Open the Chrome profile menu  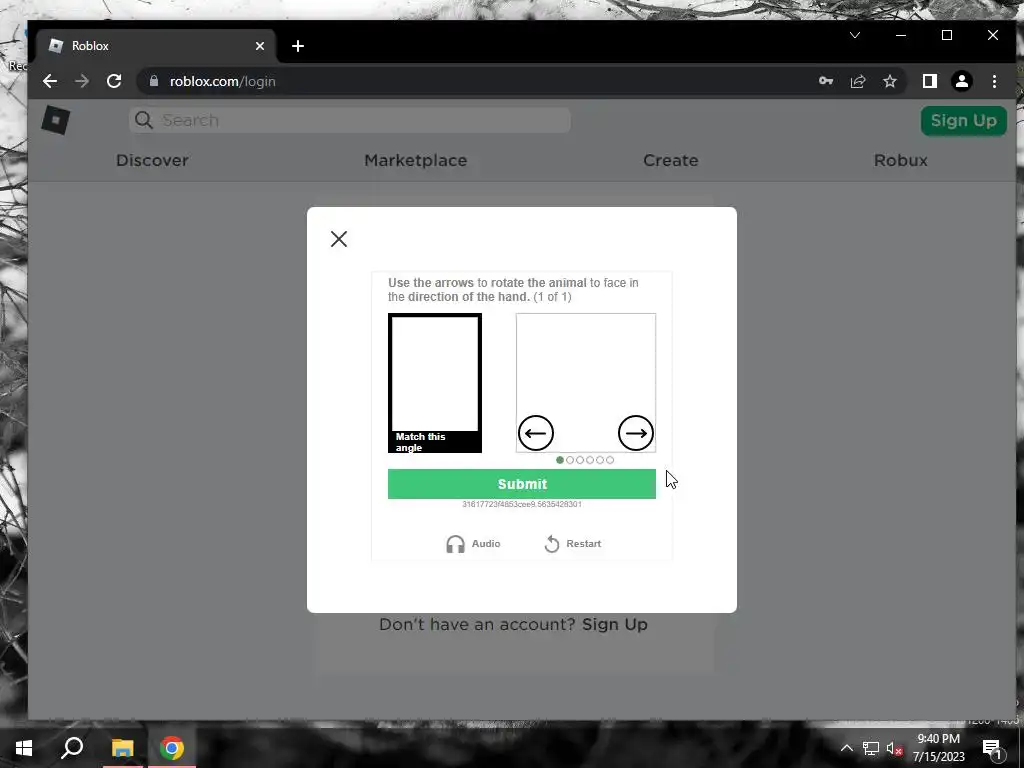(961, 81)
